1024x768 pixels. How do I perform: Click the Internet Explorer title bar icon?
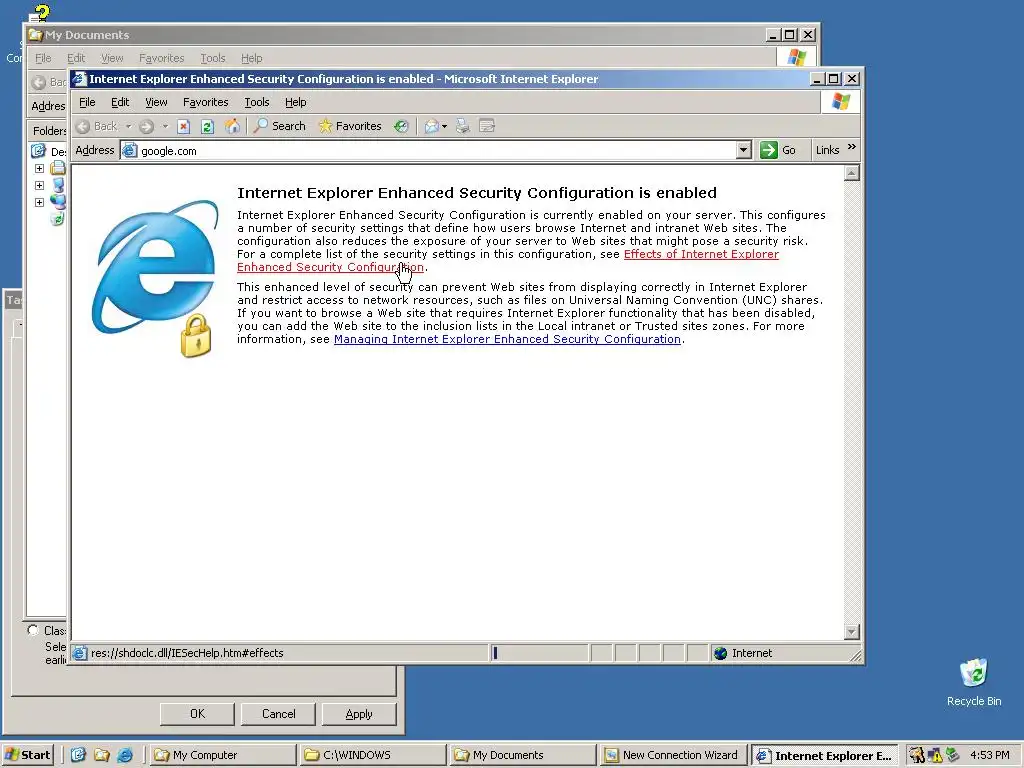click(79, 78)
